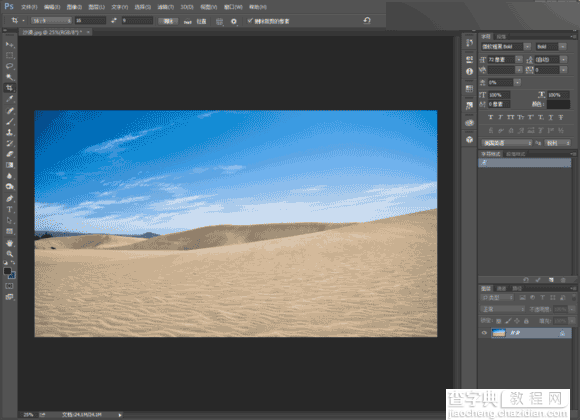Open font family dropdown in Character panel
This screenshot has width=580, height=420.
click(527, 47)
